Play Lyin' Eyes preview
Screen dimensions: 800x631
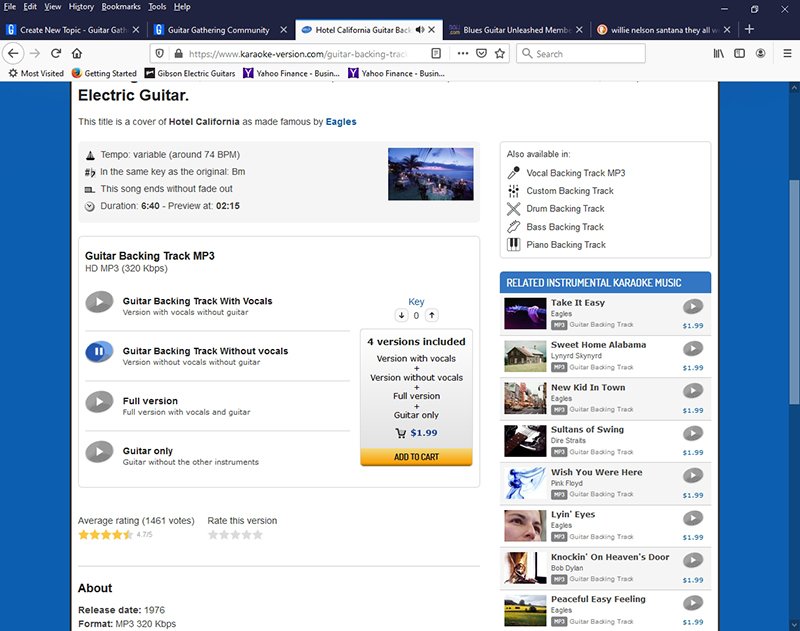693,518
